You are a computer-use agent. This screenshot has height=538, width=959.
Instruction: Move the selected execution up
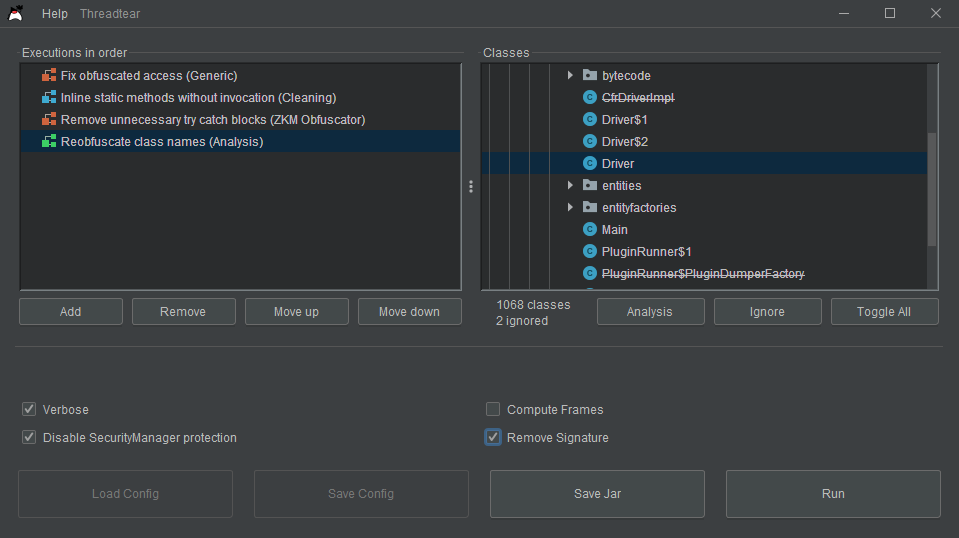[297, 312]
